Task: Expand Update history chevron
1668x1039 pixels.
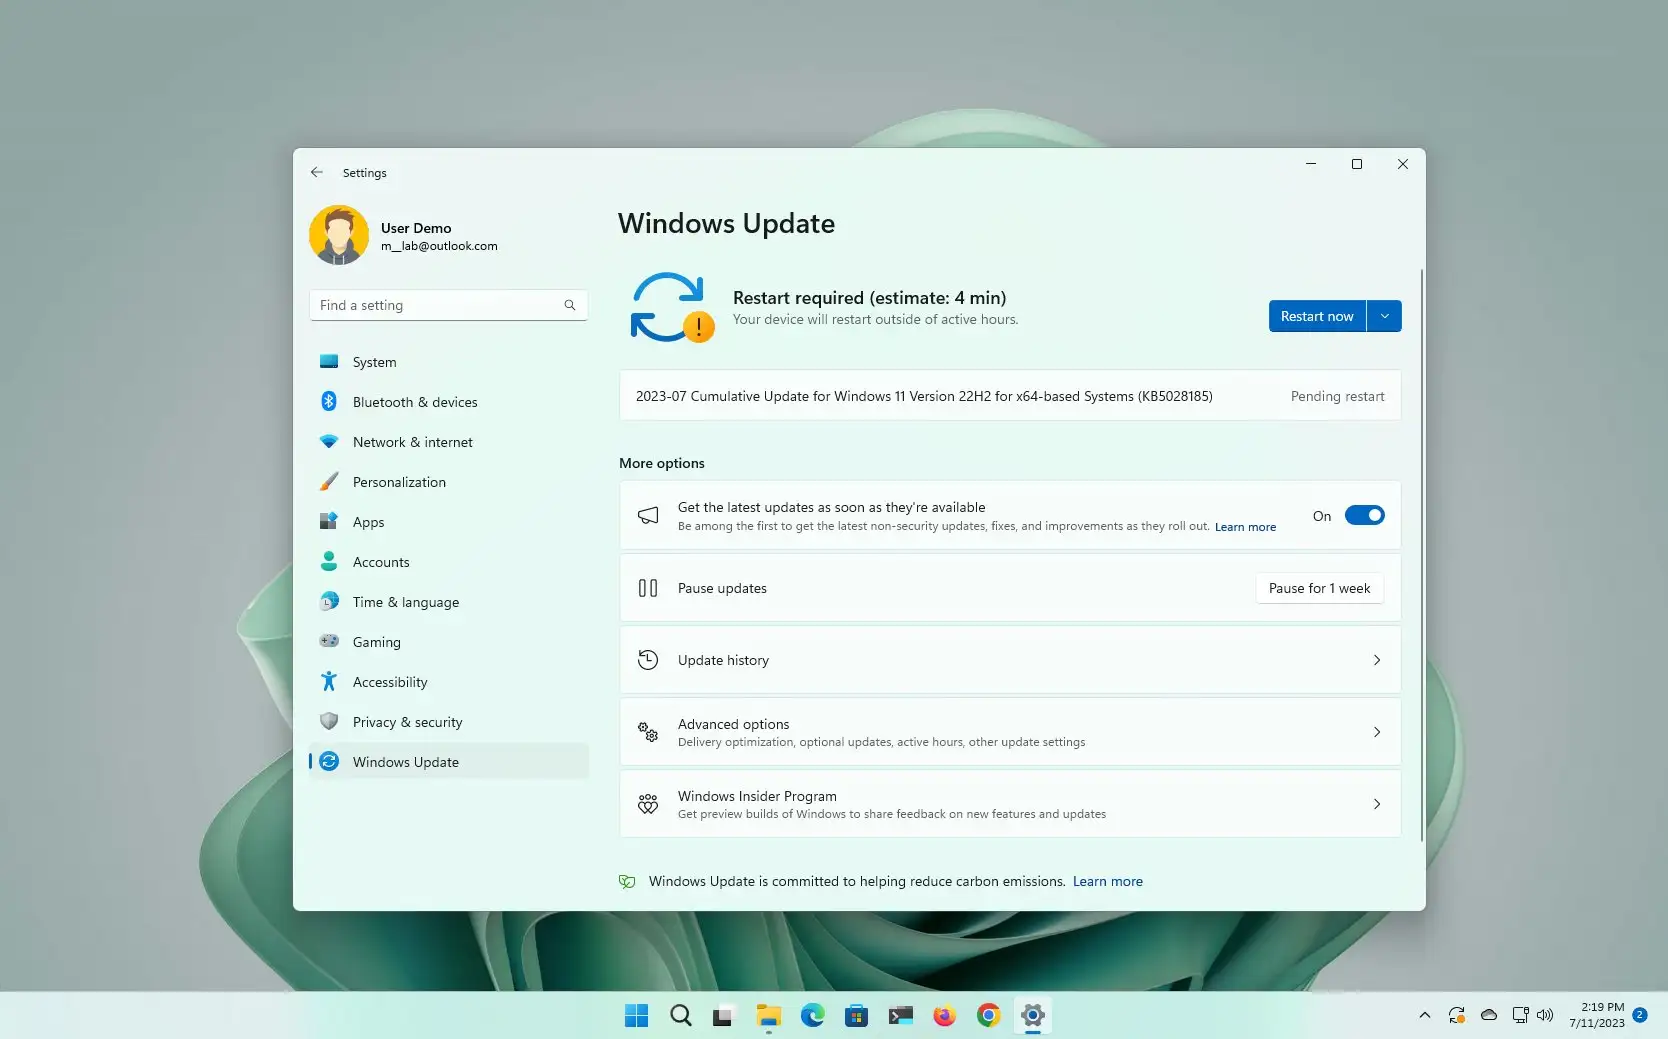Action: tap(1377, 660)
